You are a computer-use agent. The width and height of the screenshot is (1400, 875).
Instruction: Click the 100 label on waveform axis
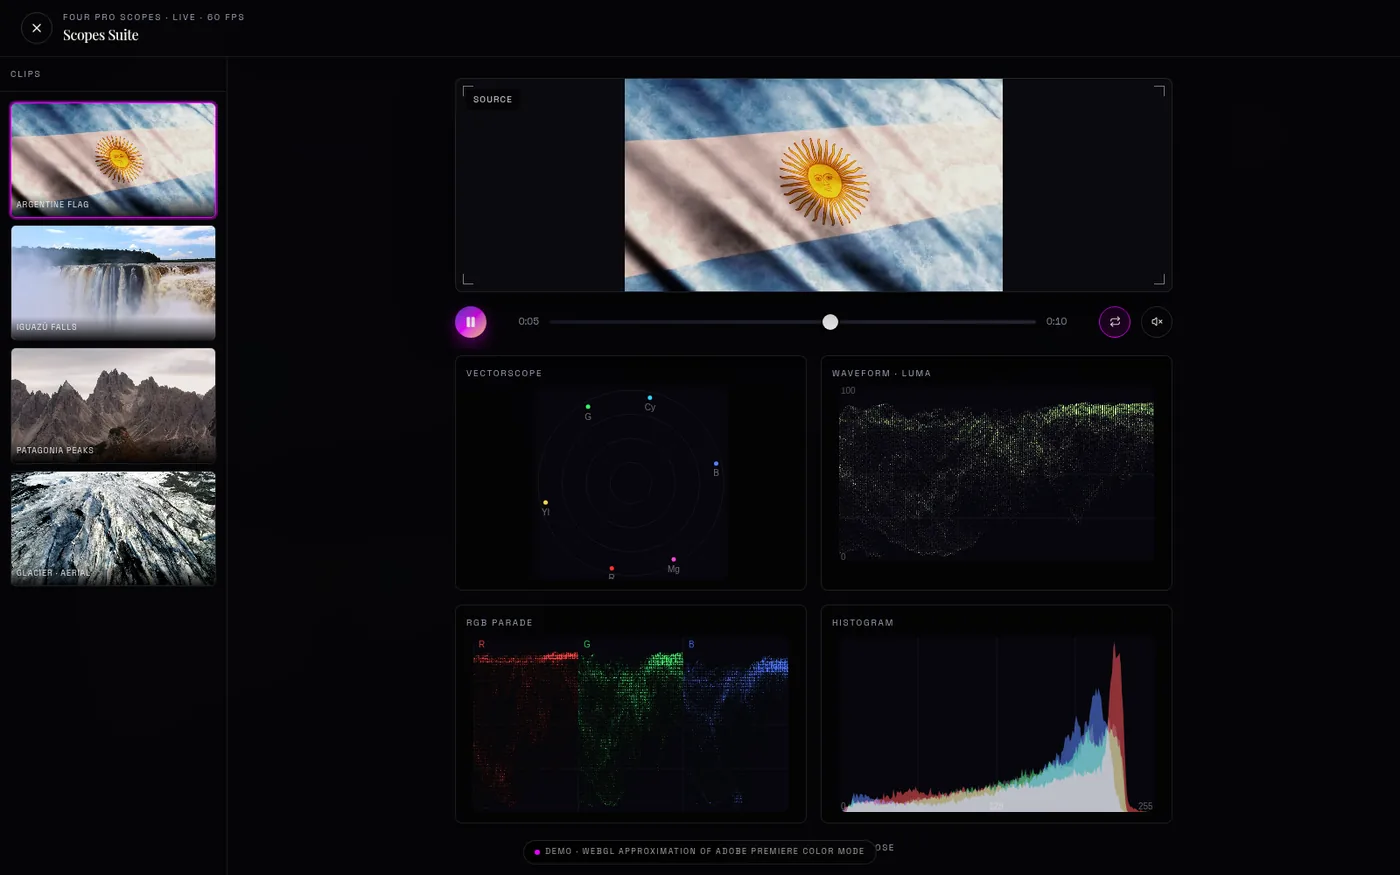pyautogui.click(x=848, y=391)
